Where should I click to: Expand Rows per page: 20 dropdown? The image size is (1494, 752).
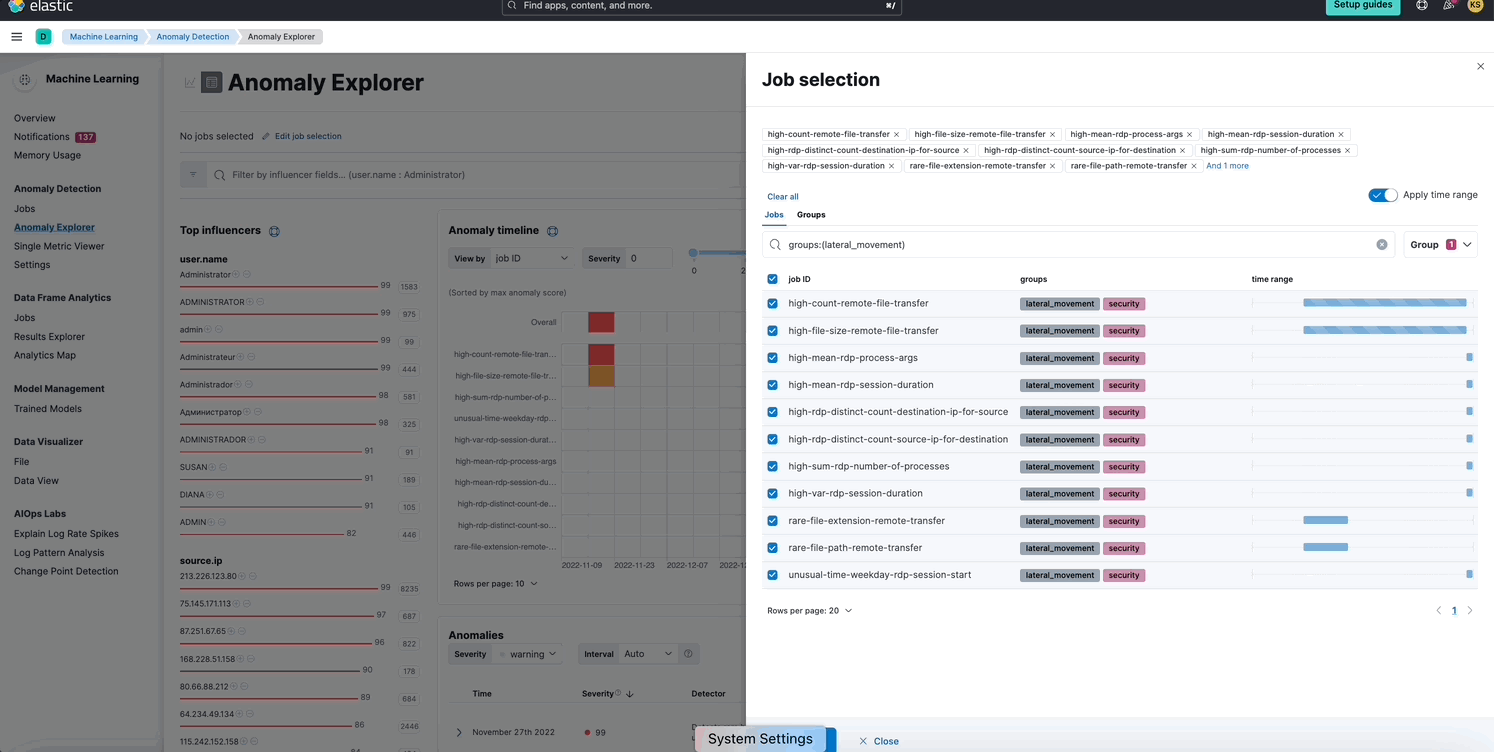[x=809, y=611]
